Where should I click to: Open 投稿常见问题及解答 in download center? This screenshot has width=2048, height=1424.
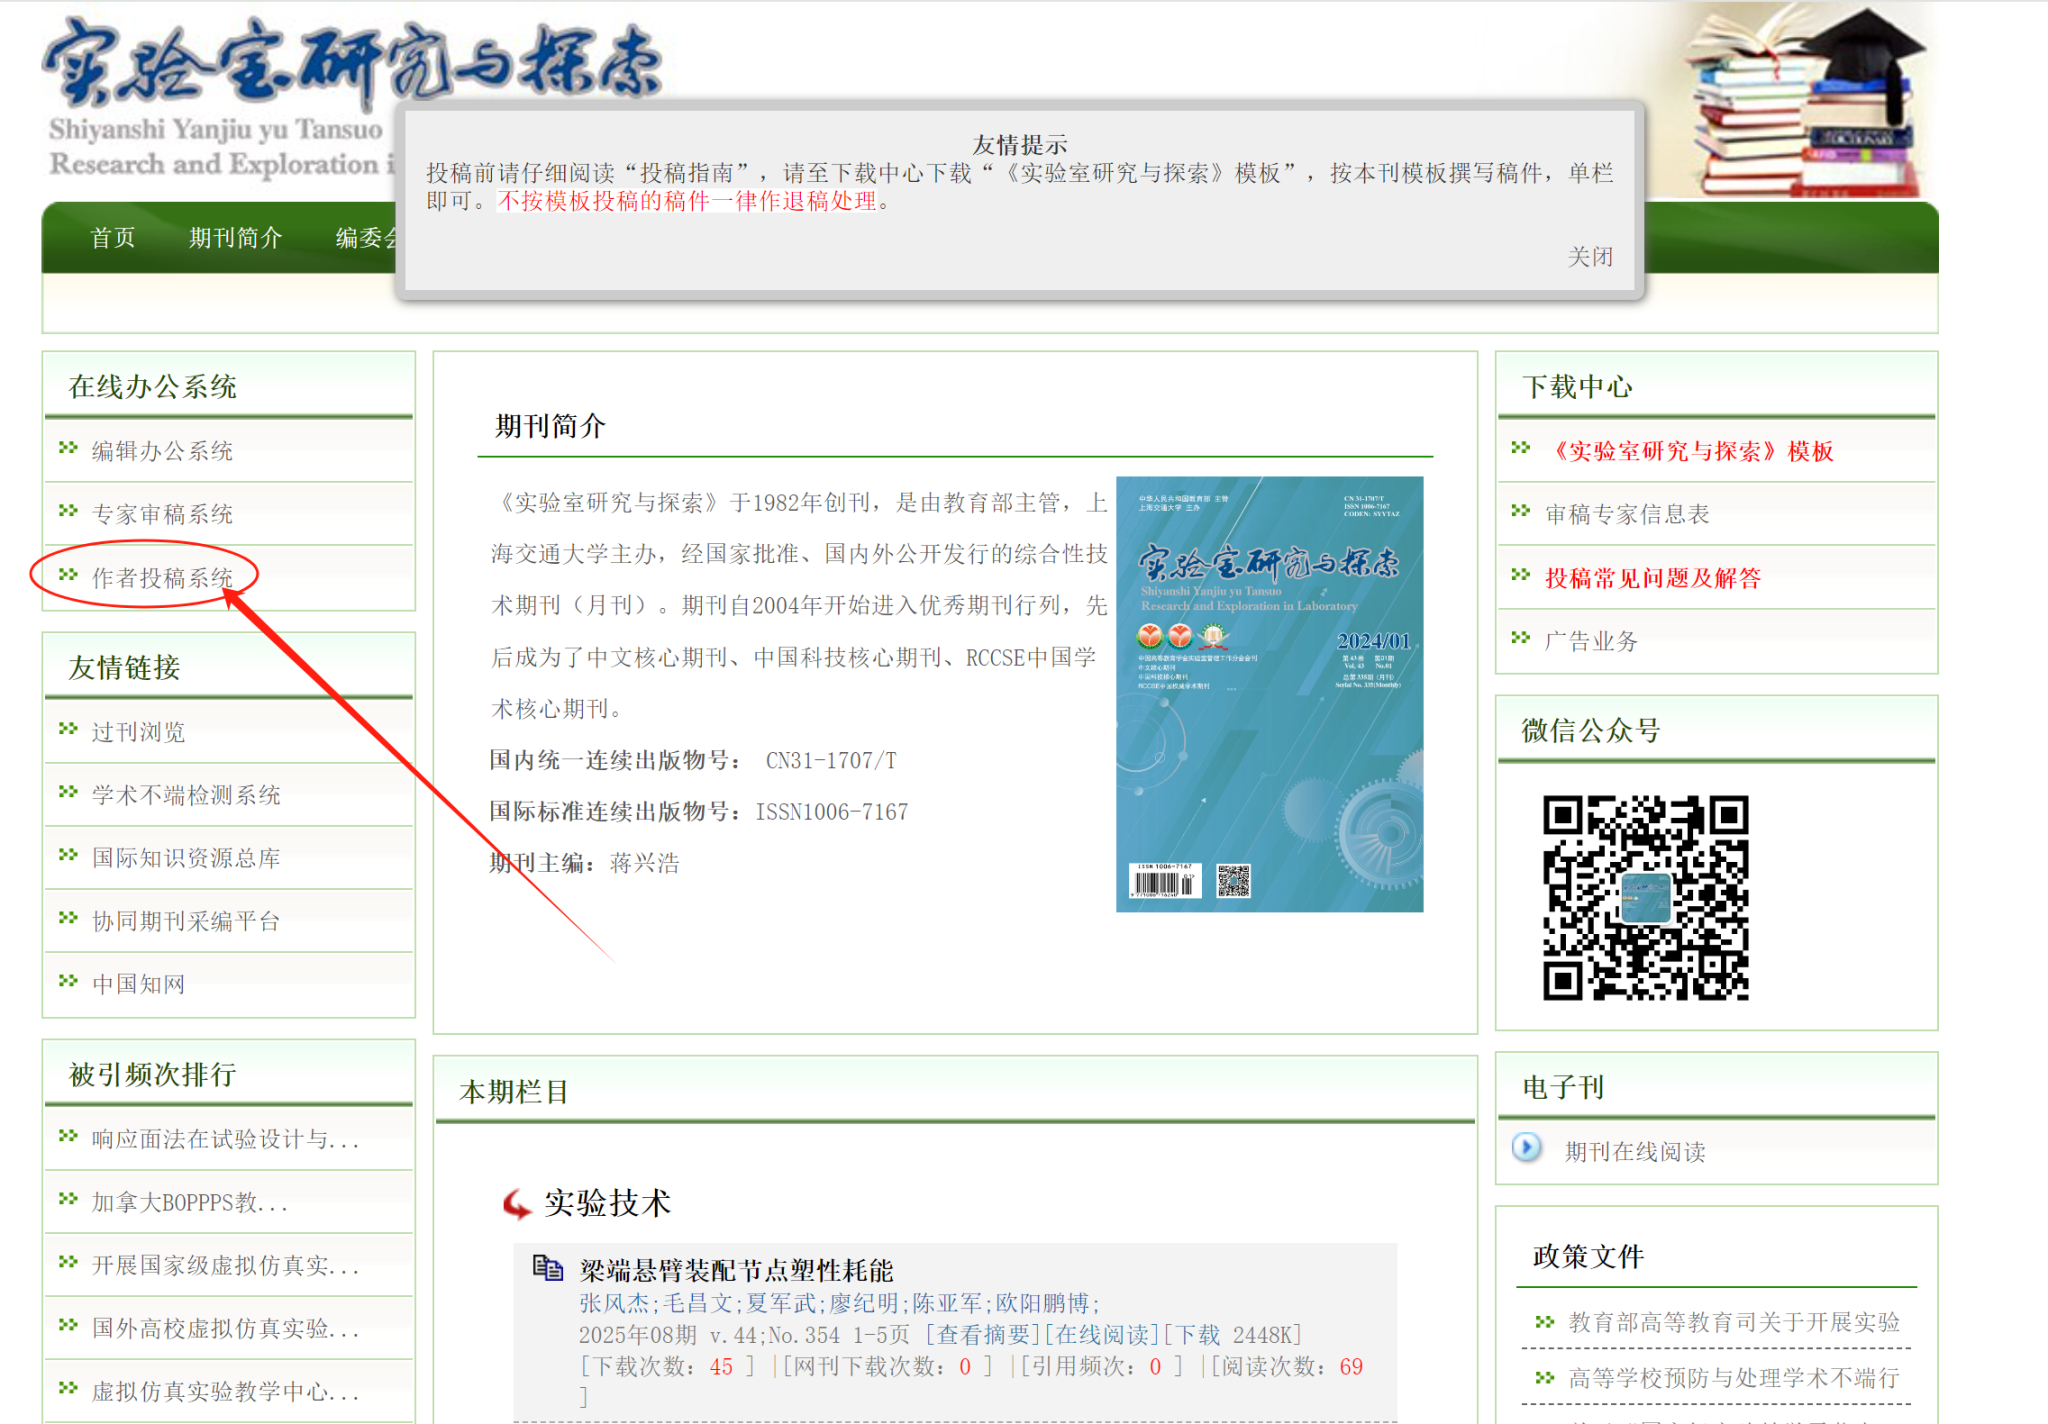pyautogui.click(x=1652, y=578)
